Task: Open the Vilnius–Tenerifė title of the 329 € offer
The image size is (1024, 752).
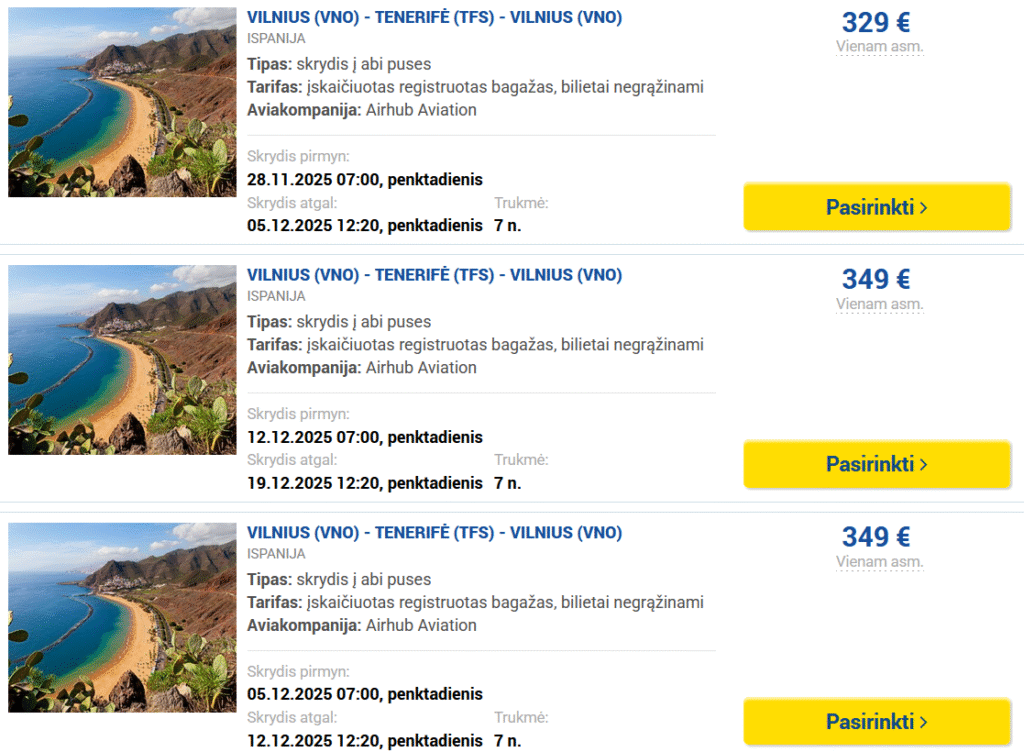Action: 434,18
